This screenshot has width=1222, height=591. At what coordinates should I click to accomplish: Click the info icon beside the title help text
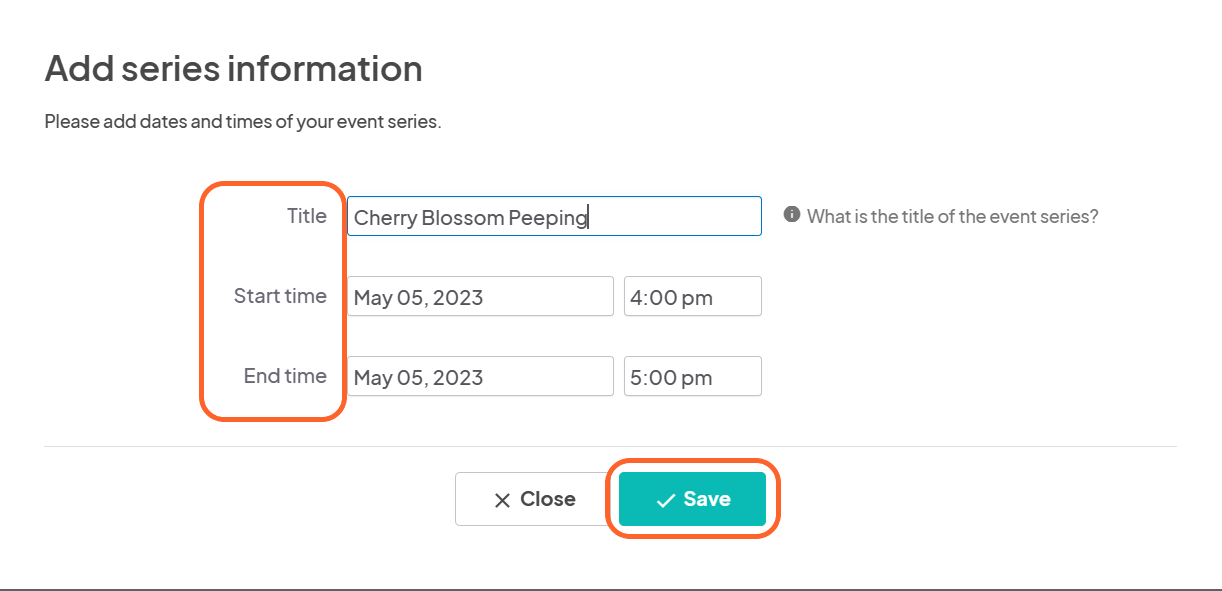[792, 215]
